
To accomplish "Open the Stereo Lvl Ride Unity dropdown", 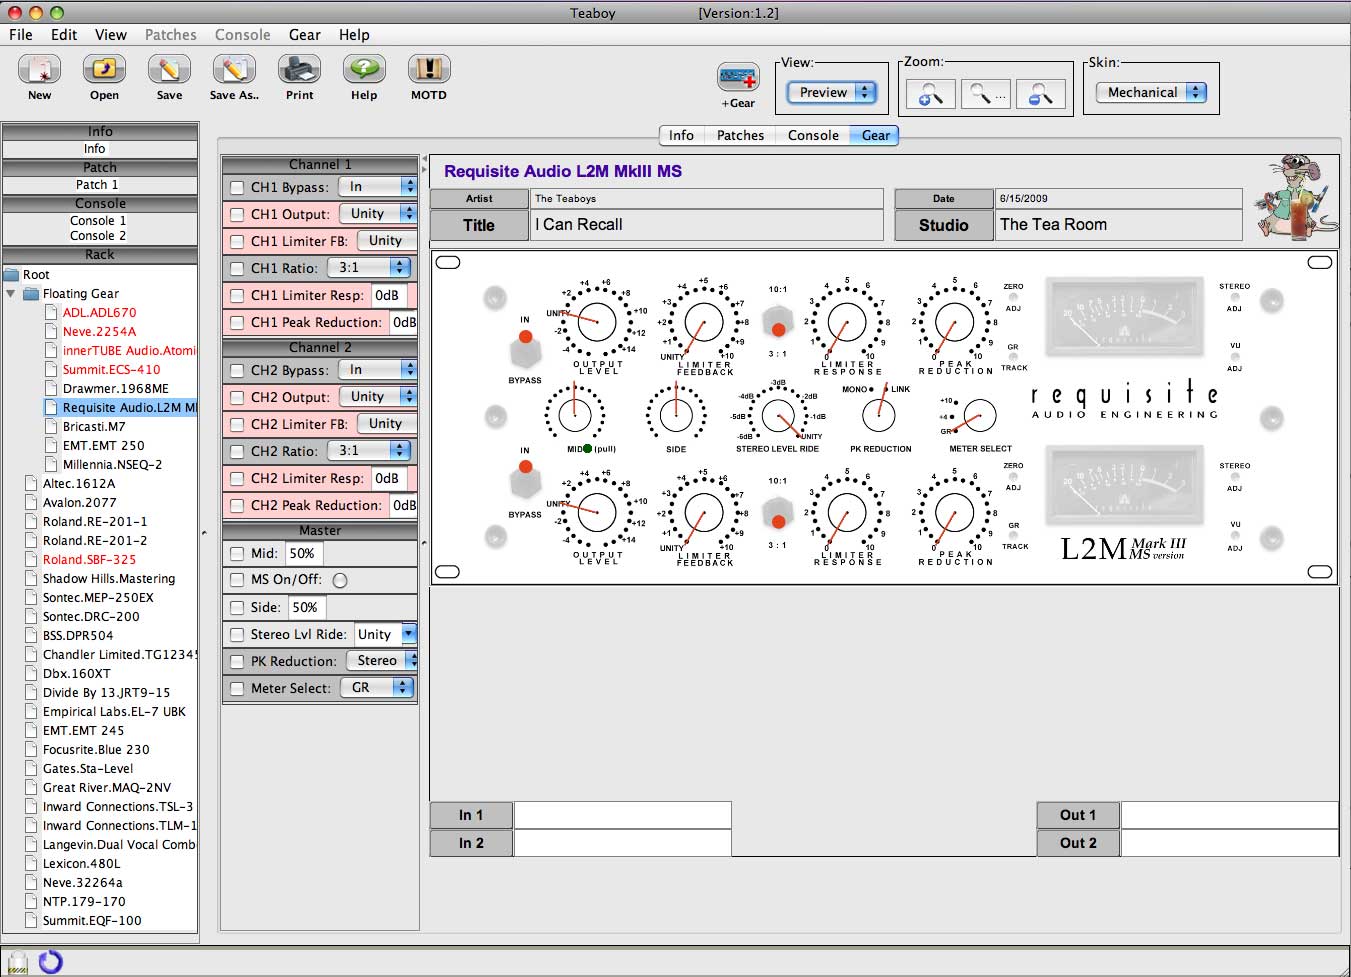I will coord(385,634).
